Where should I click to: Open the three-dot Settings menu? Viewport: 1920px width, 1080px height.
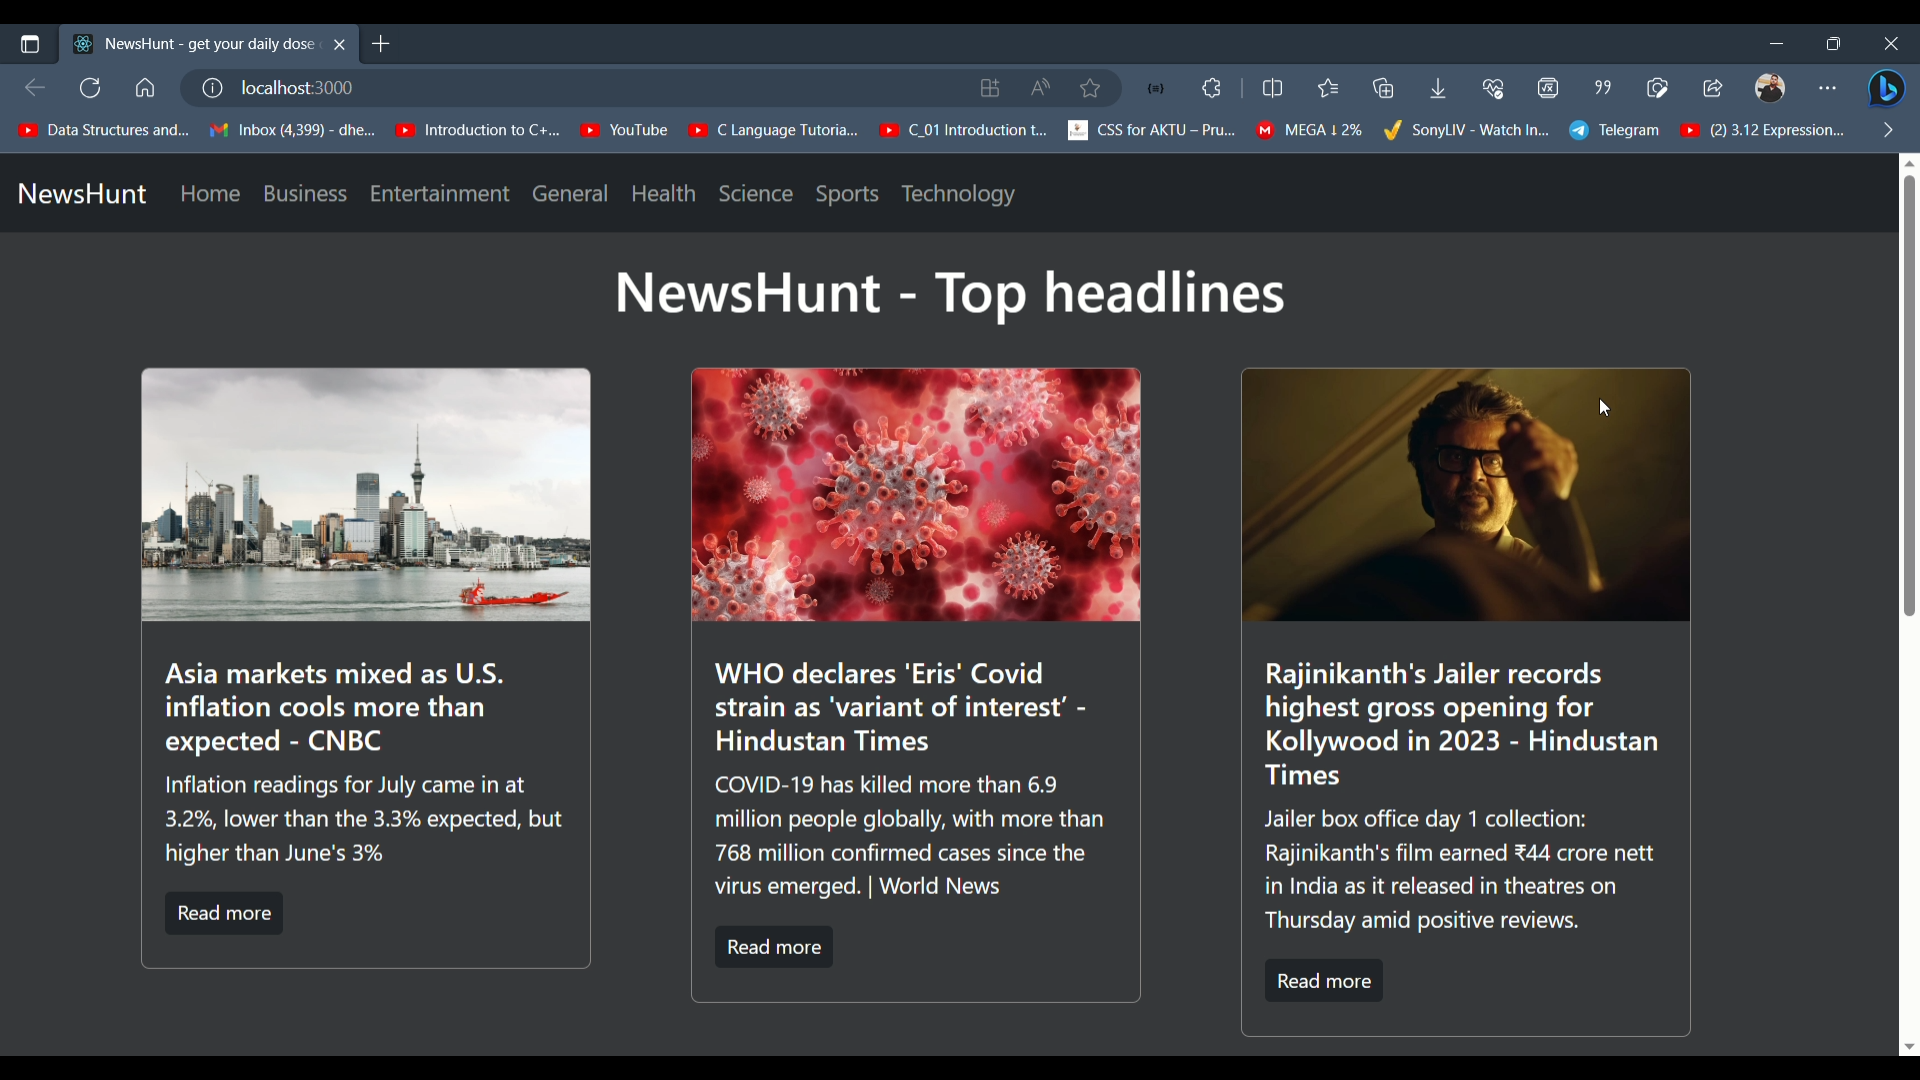[1829, 88]
